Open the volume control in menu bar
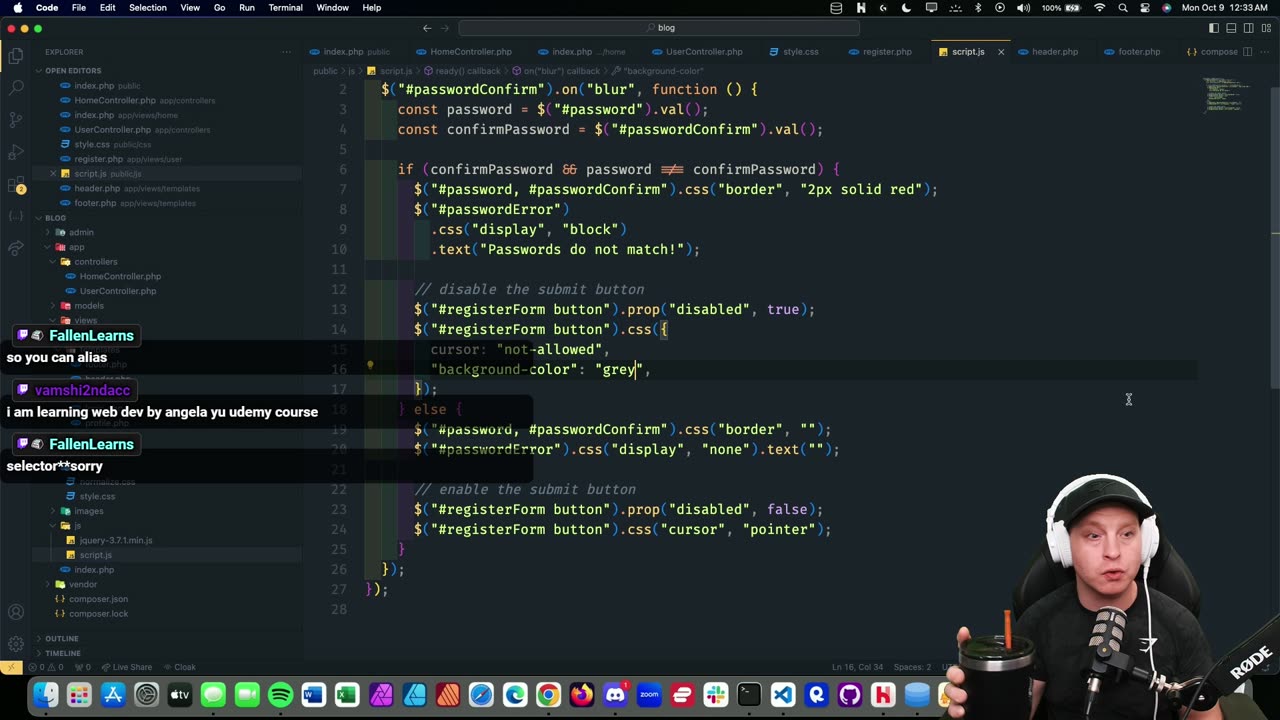The image size is (1280, 720). pyautogui.click(x=1023, y=8)
